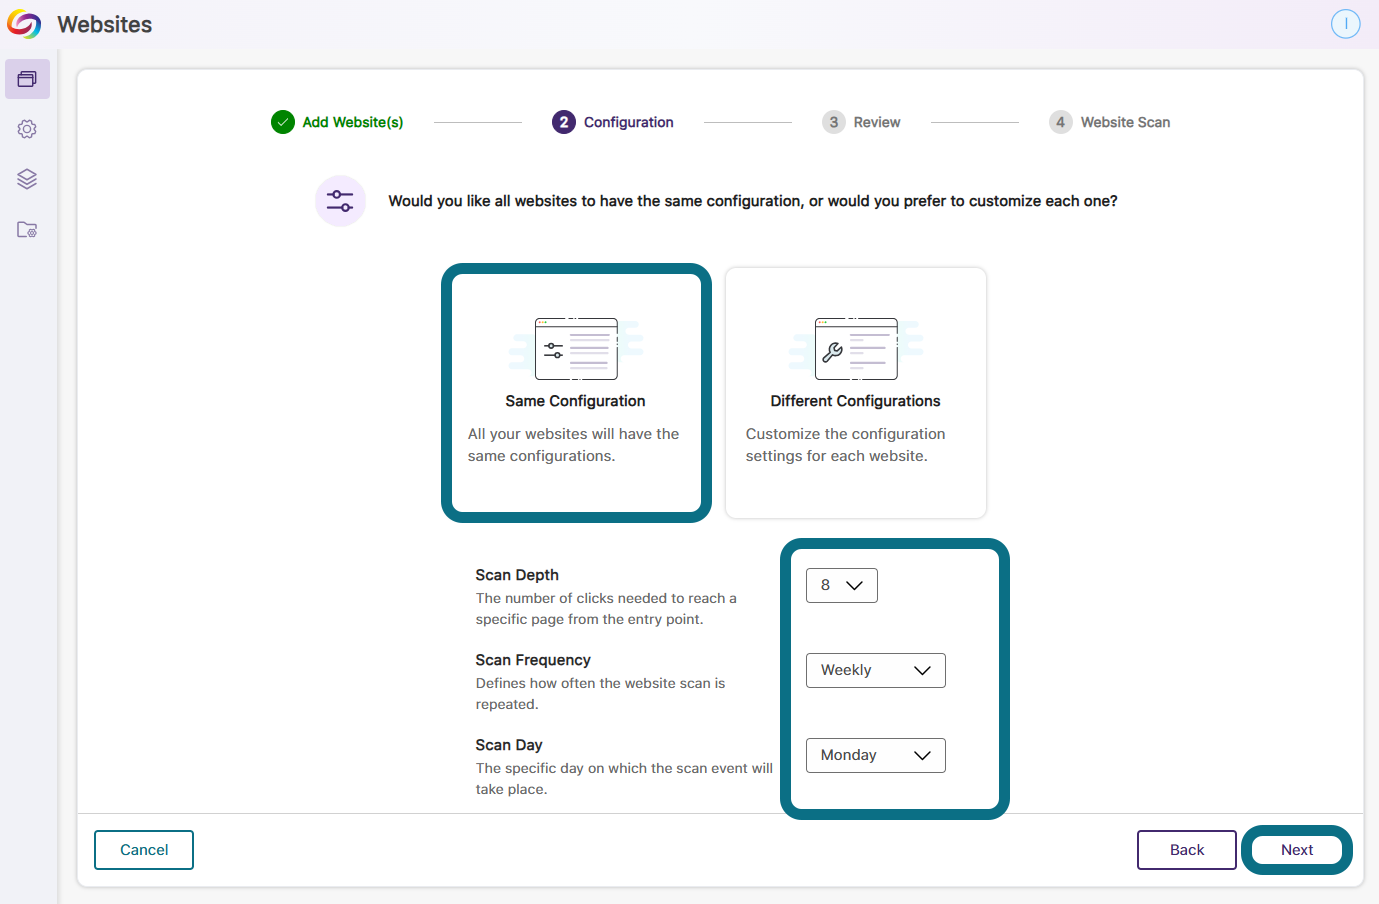
Task: Select the Same Configuration option card
Action: 576,393
